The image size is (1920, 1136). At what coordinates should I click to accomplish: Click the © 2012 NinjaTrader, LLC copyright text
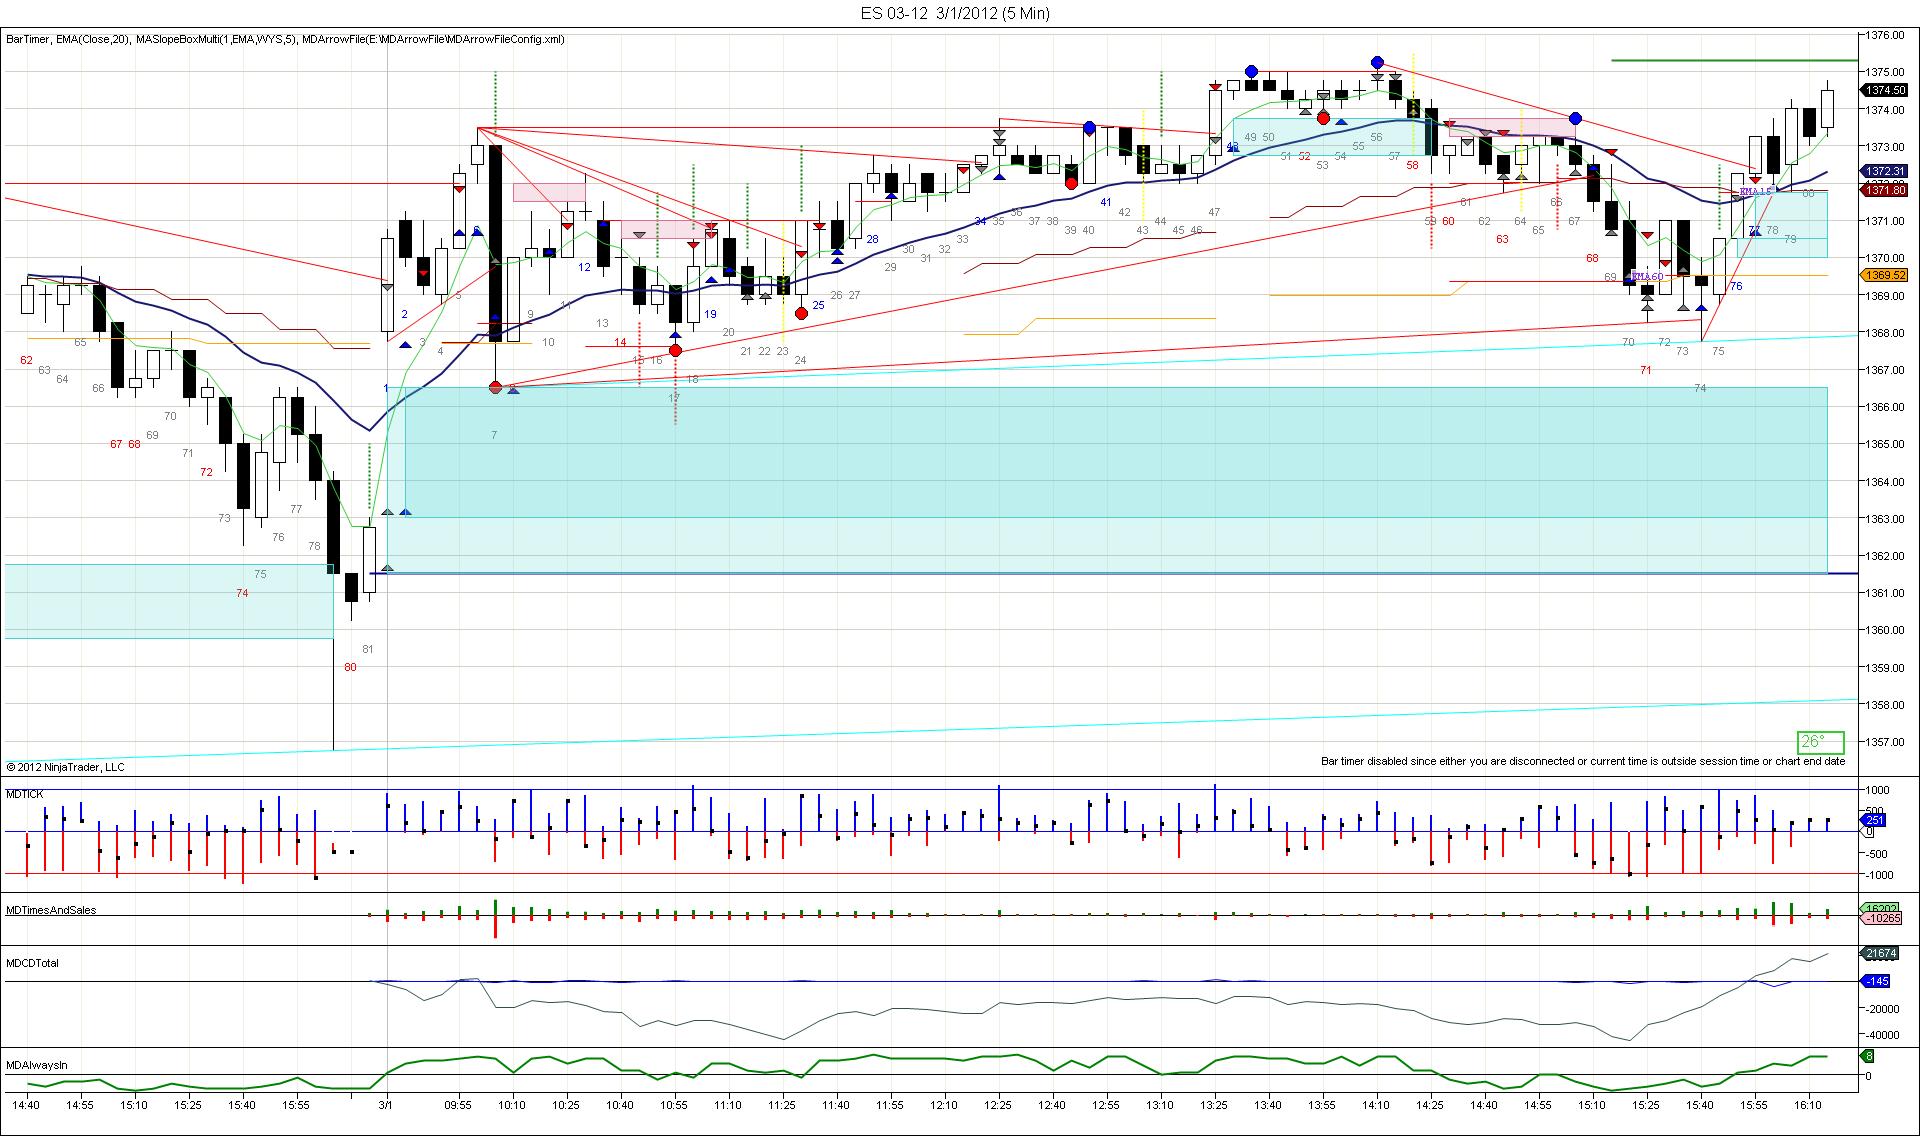[x=66, y=767]
